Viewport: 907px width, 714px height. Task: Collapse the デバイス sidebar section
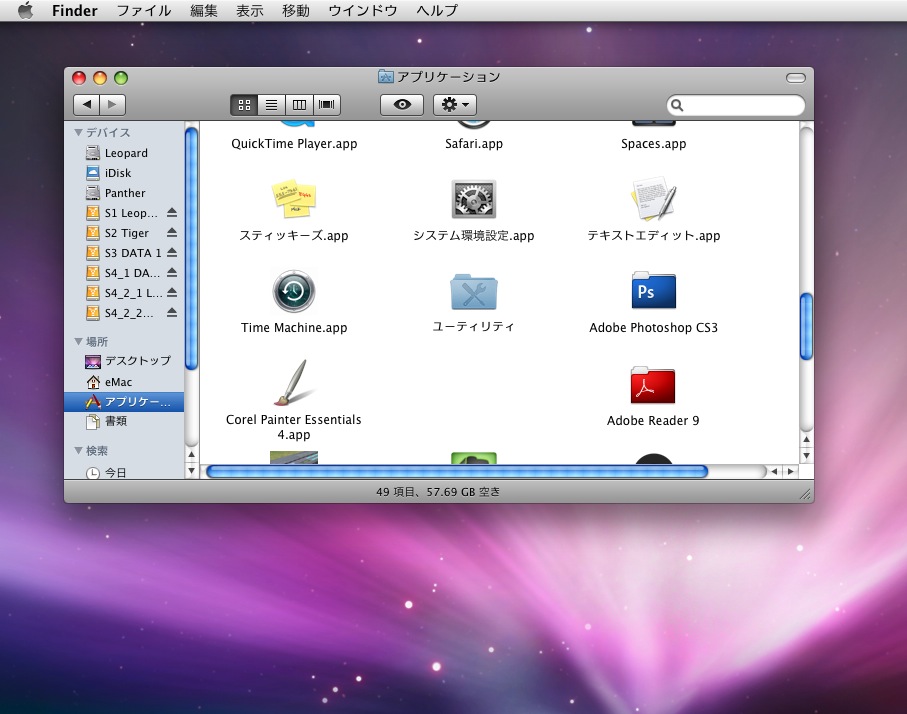(78, 133)
